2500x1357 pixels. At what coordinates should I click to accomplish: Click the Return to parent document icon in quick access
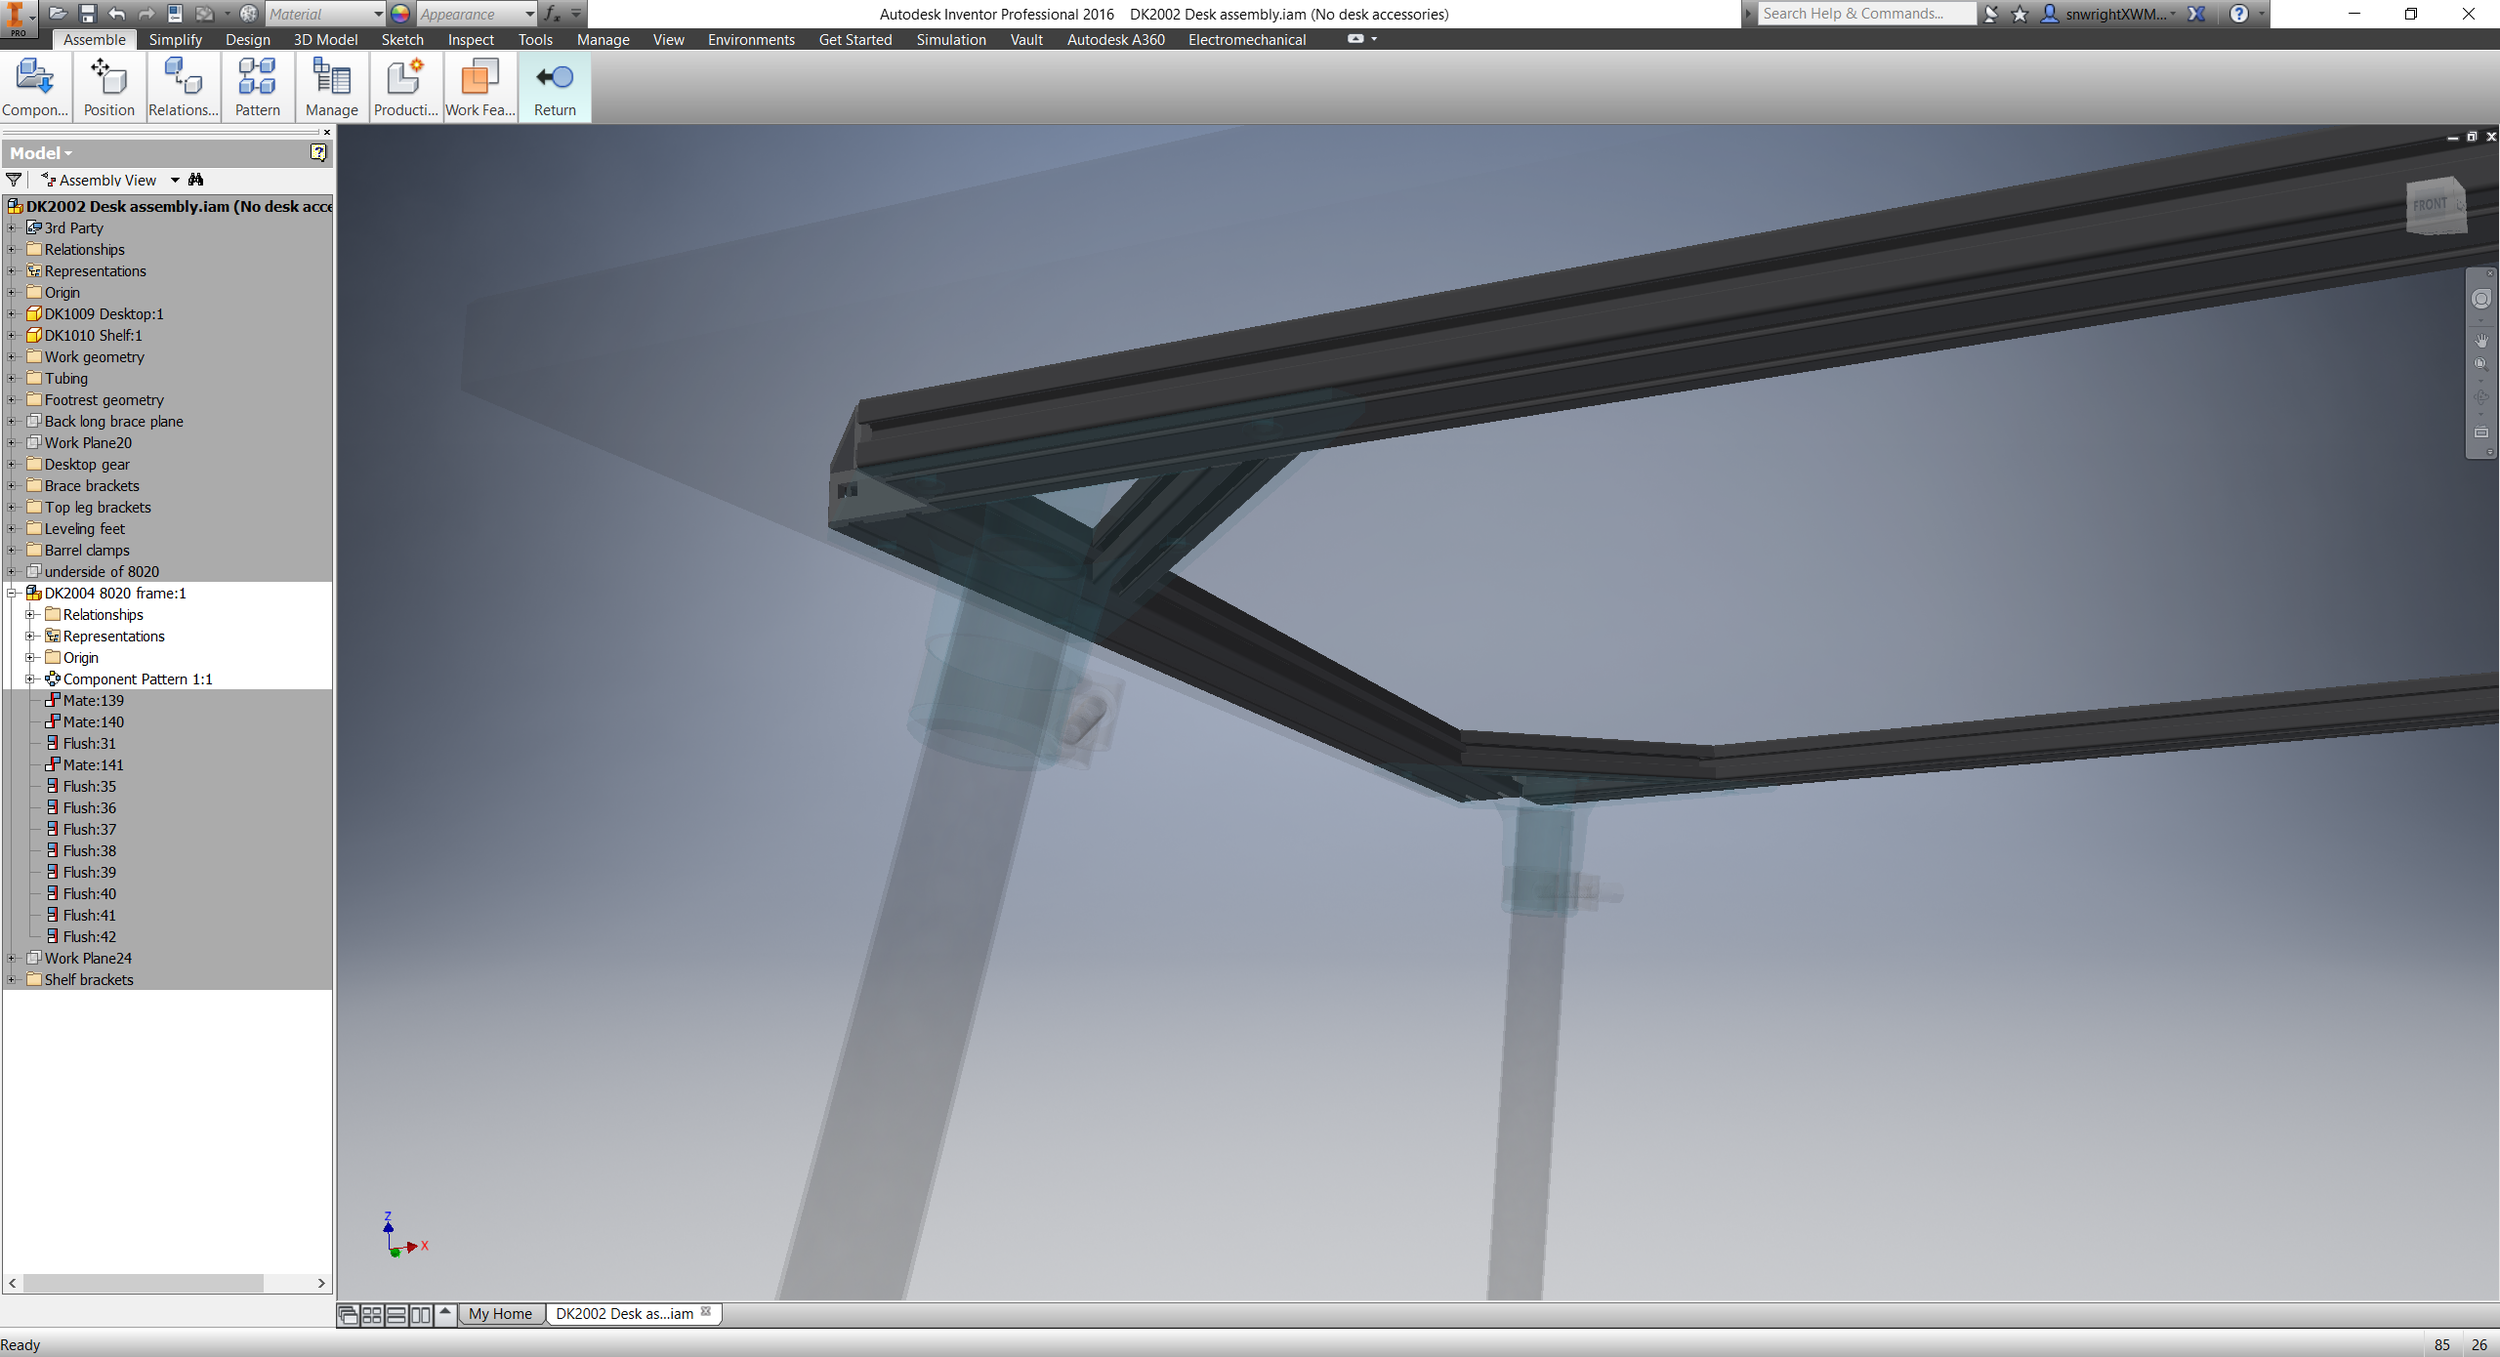pyautogui.click(x=175, y=13)
